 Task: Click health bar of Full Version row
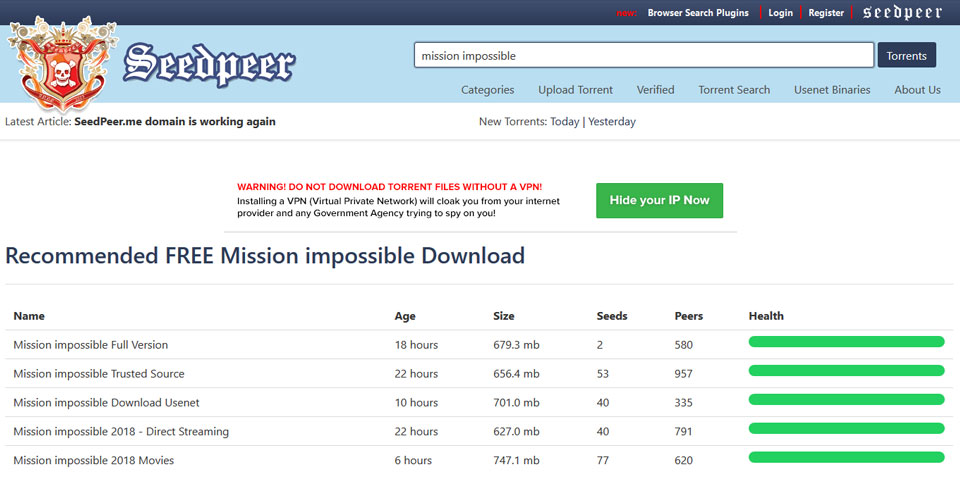846,342
